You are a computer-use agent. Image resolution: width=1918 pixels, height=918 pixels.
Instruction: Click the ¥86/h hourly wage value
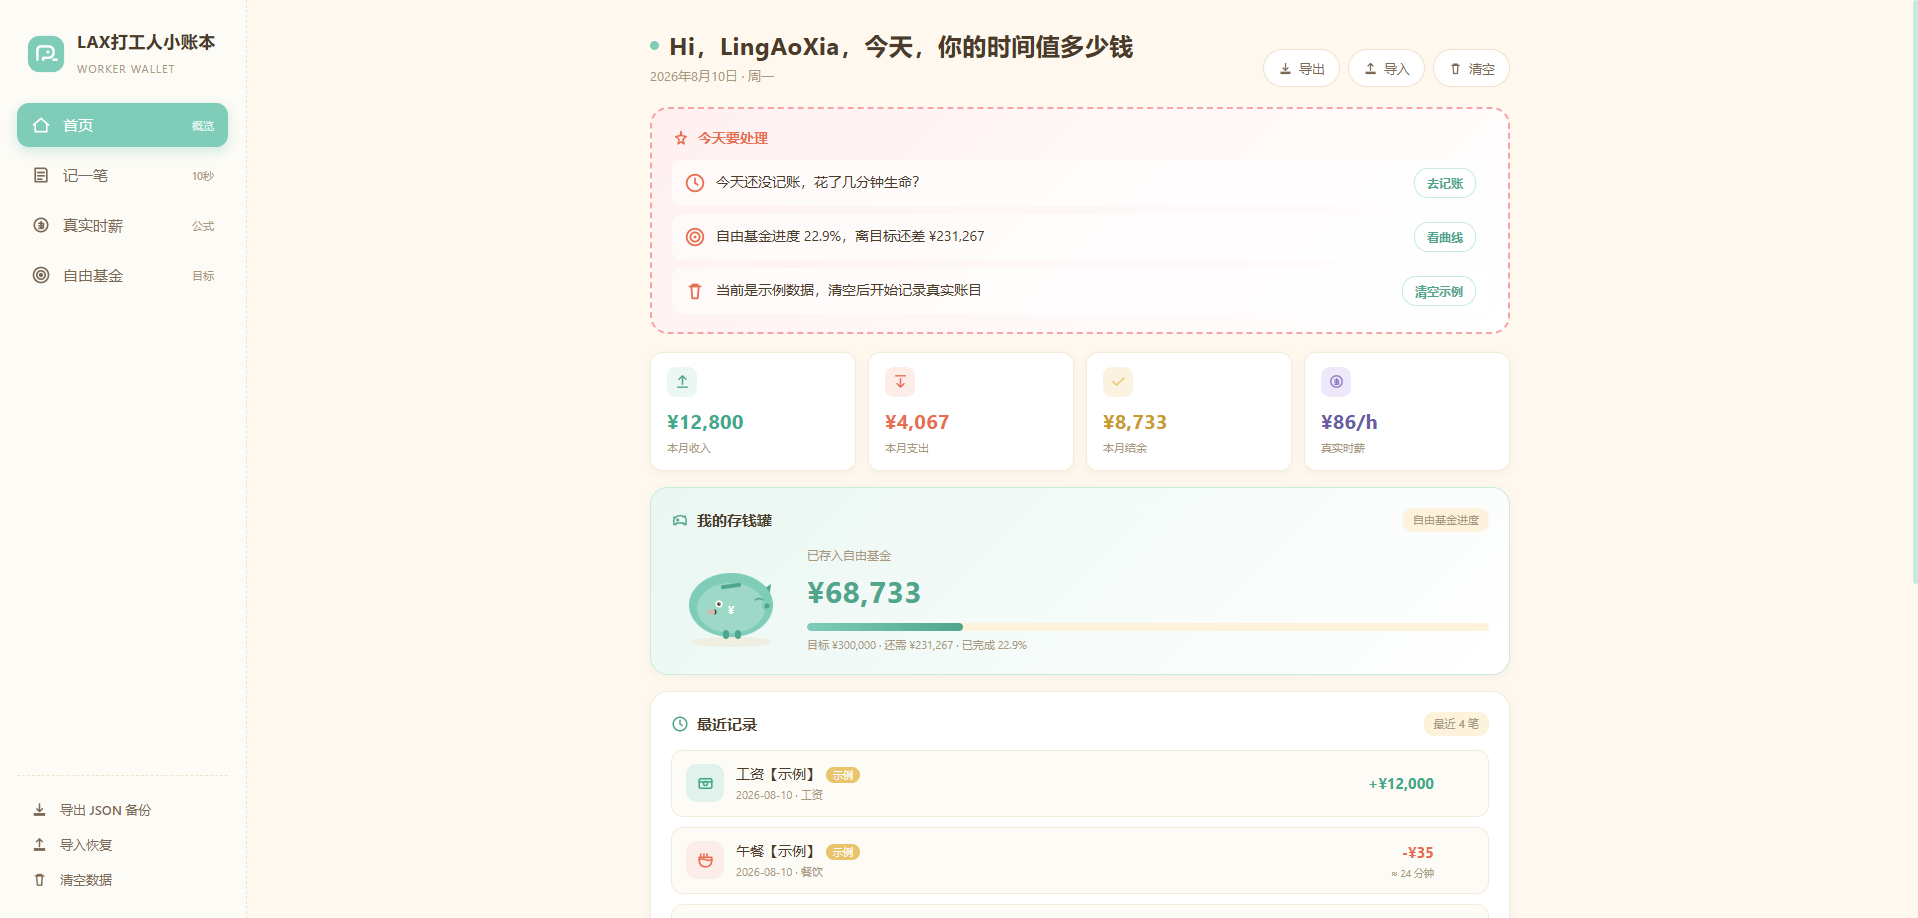pos(1349,422)
